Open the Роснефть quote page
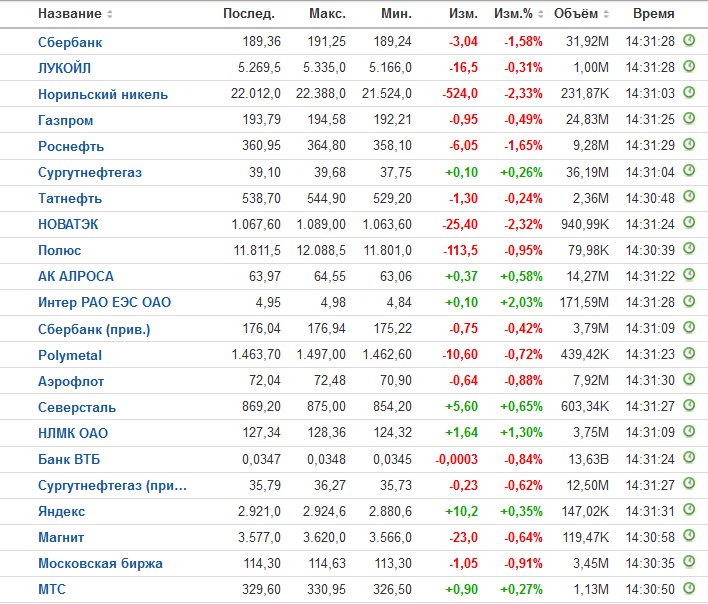708x604 pixels. coord(71,146)
